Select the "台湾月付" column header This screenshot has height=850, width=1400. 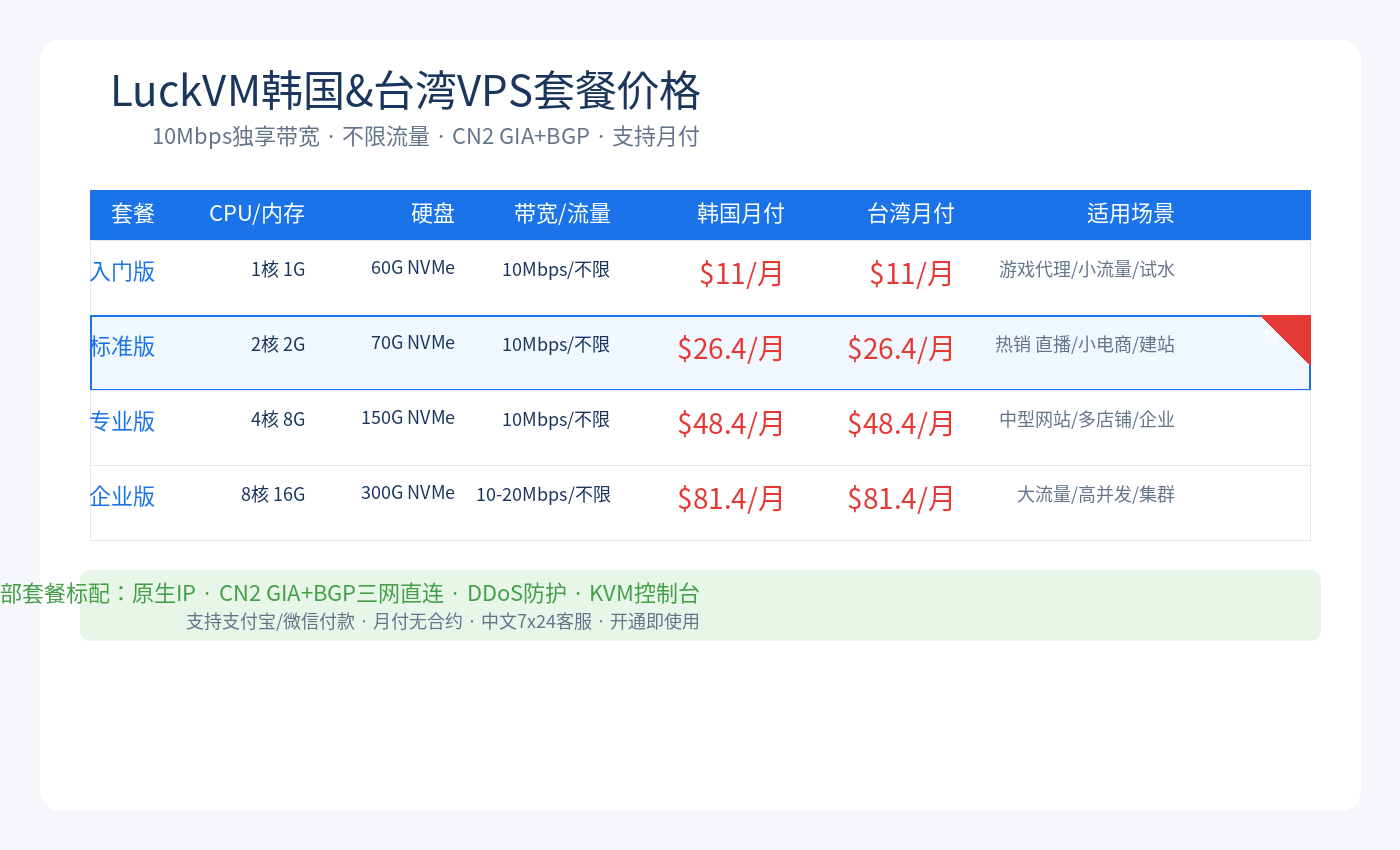click(x=911, y=213)
